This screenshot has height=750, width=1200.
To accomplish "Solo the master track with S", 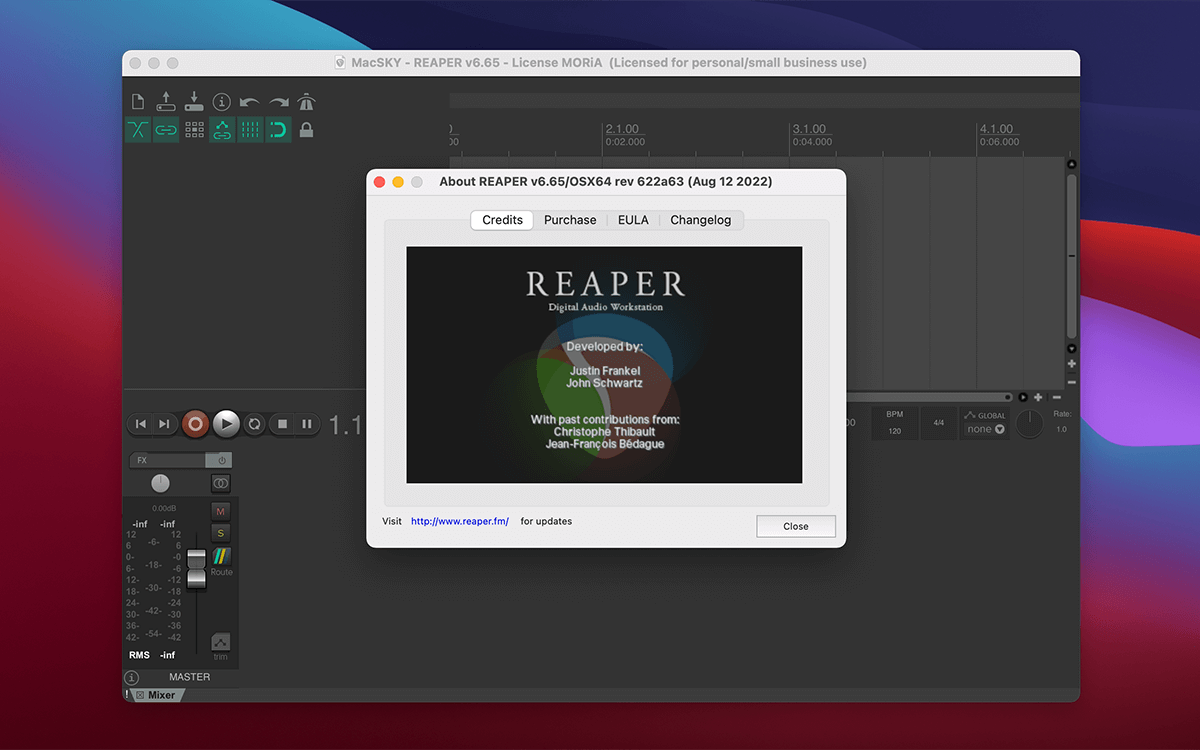I will (x=221, y=532).
